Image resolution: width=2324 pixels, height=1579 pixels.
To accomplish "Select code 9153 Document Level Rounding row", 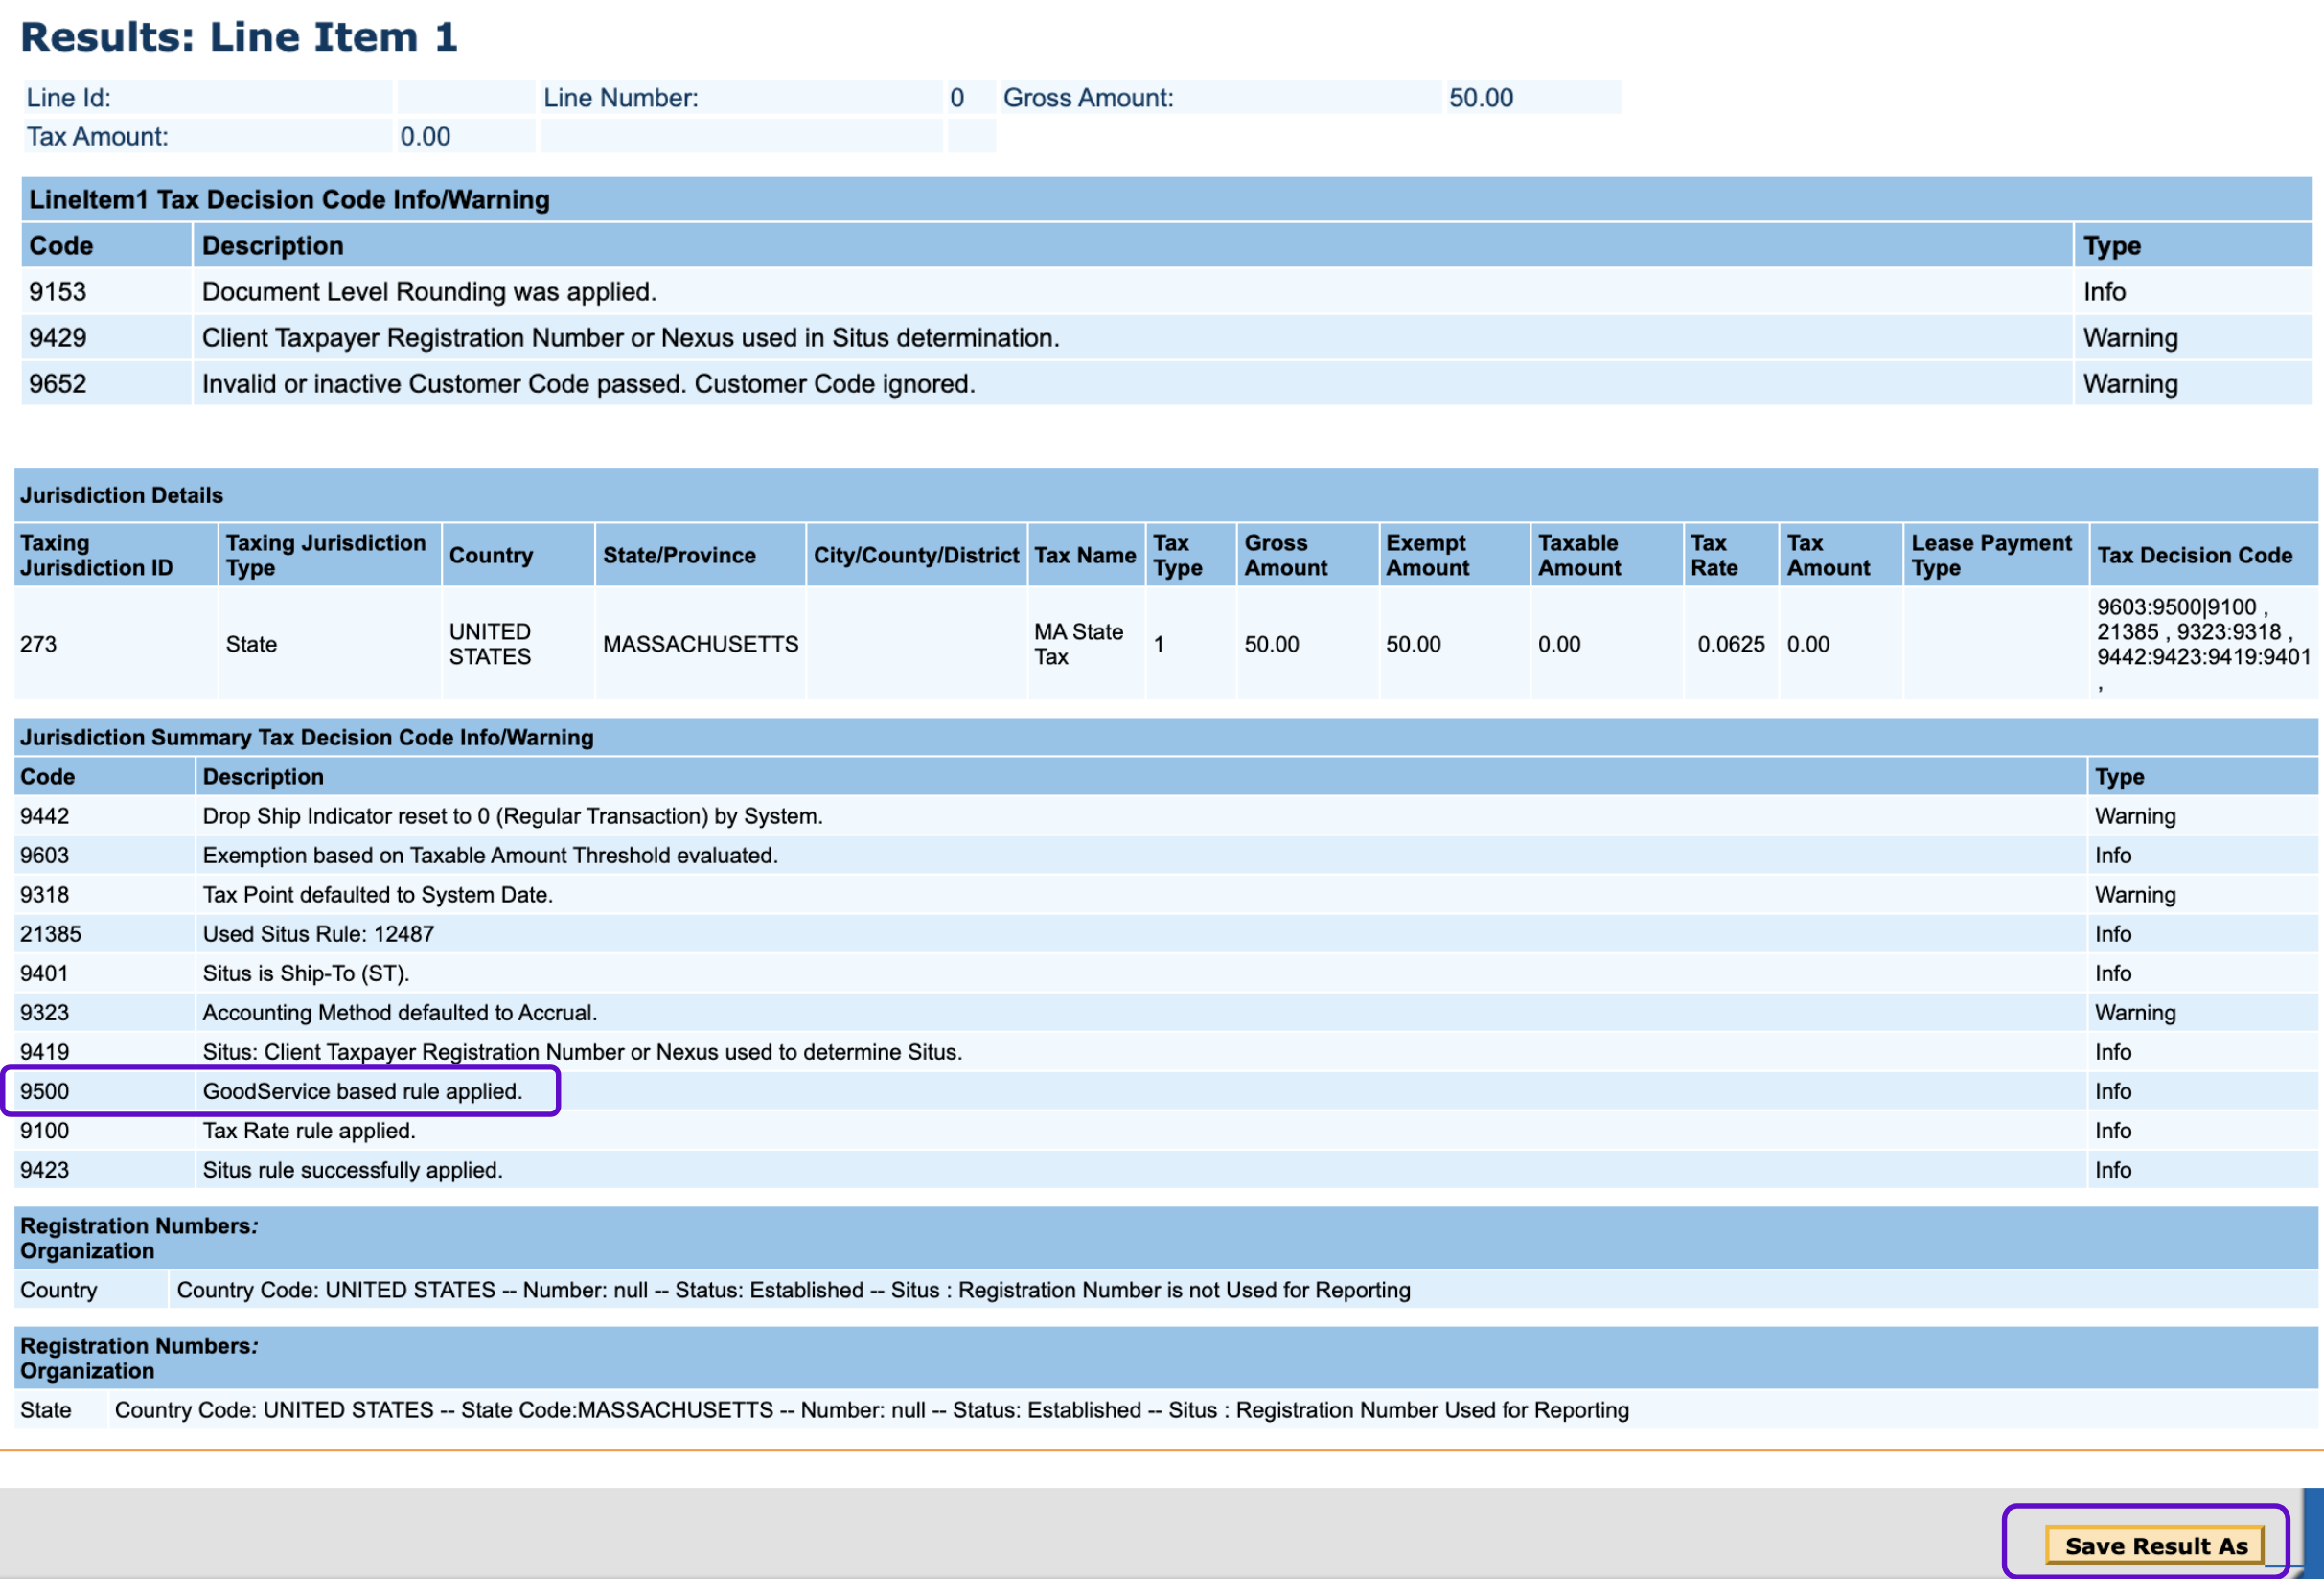I will 428,292.
